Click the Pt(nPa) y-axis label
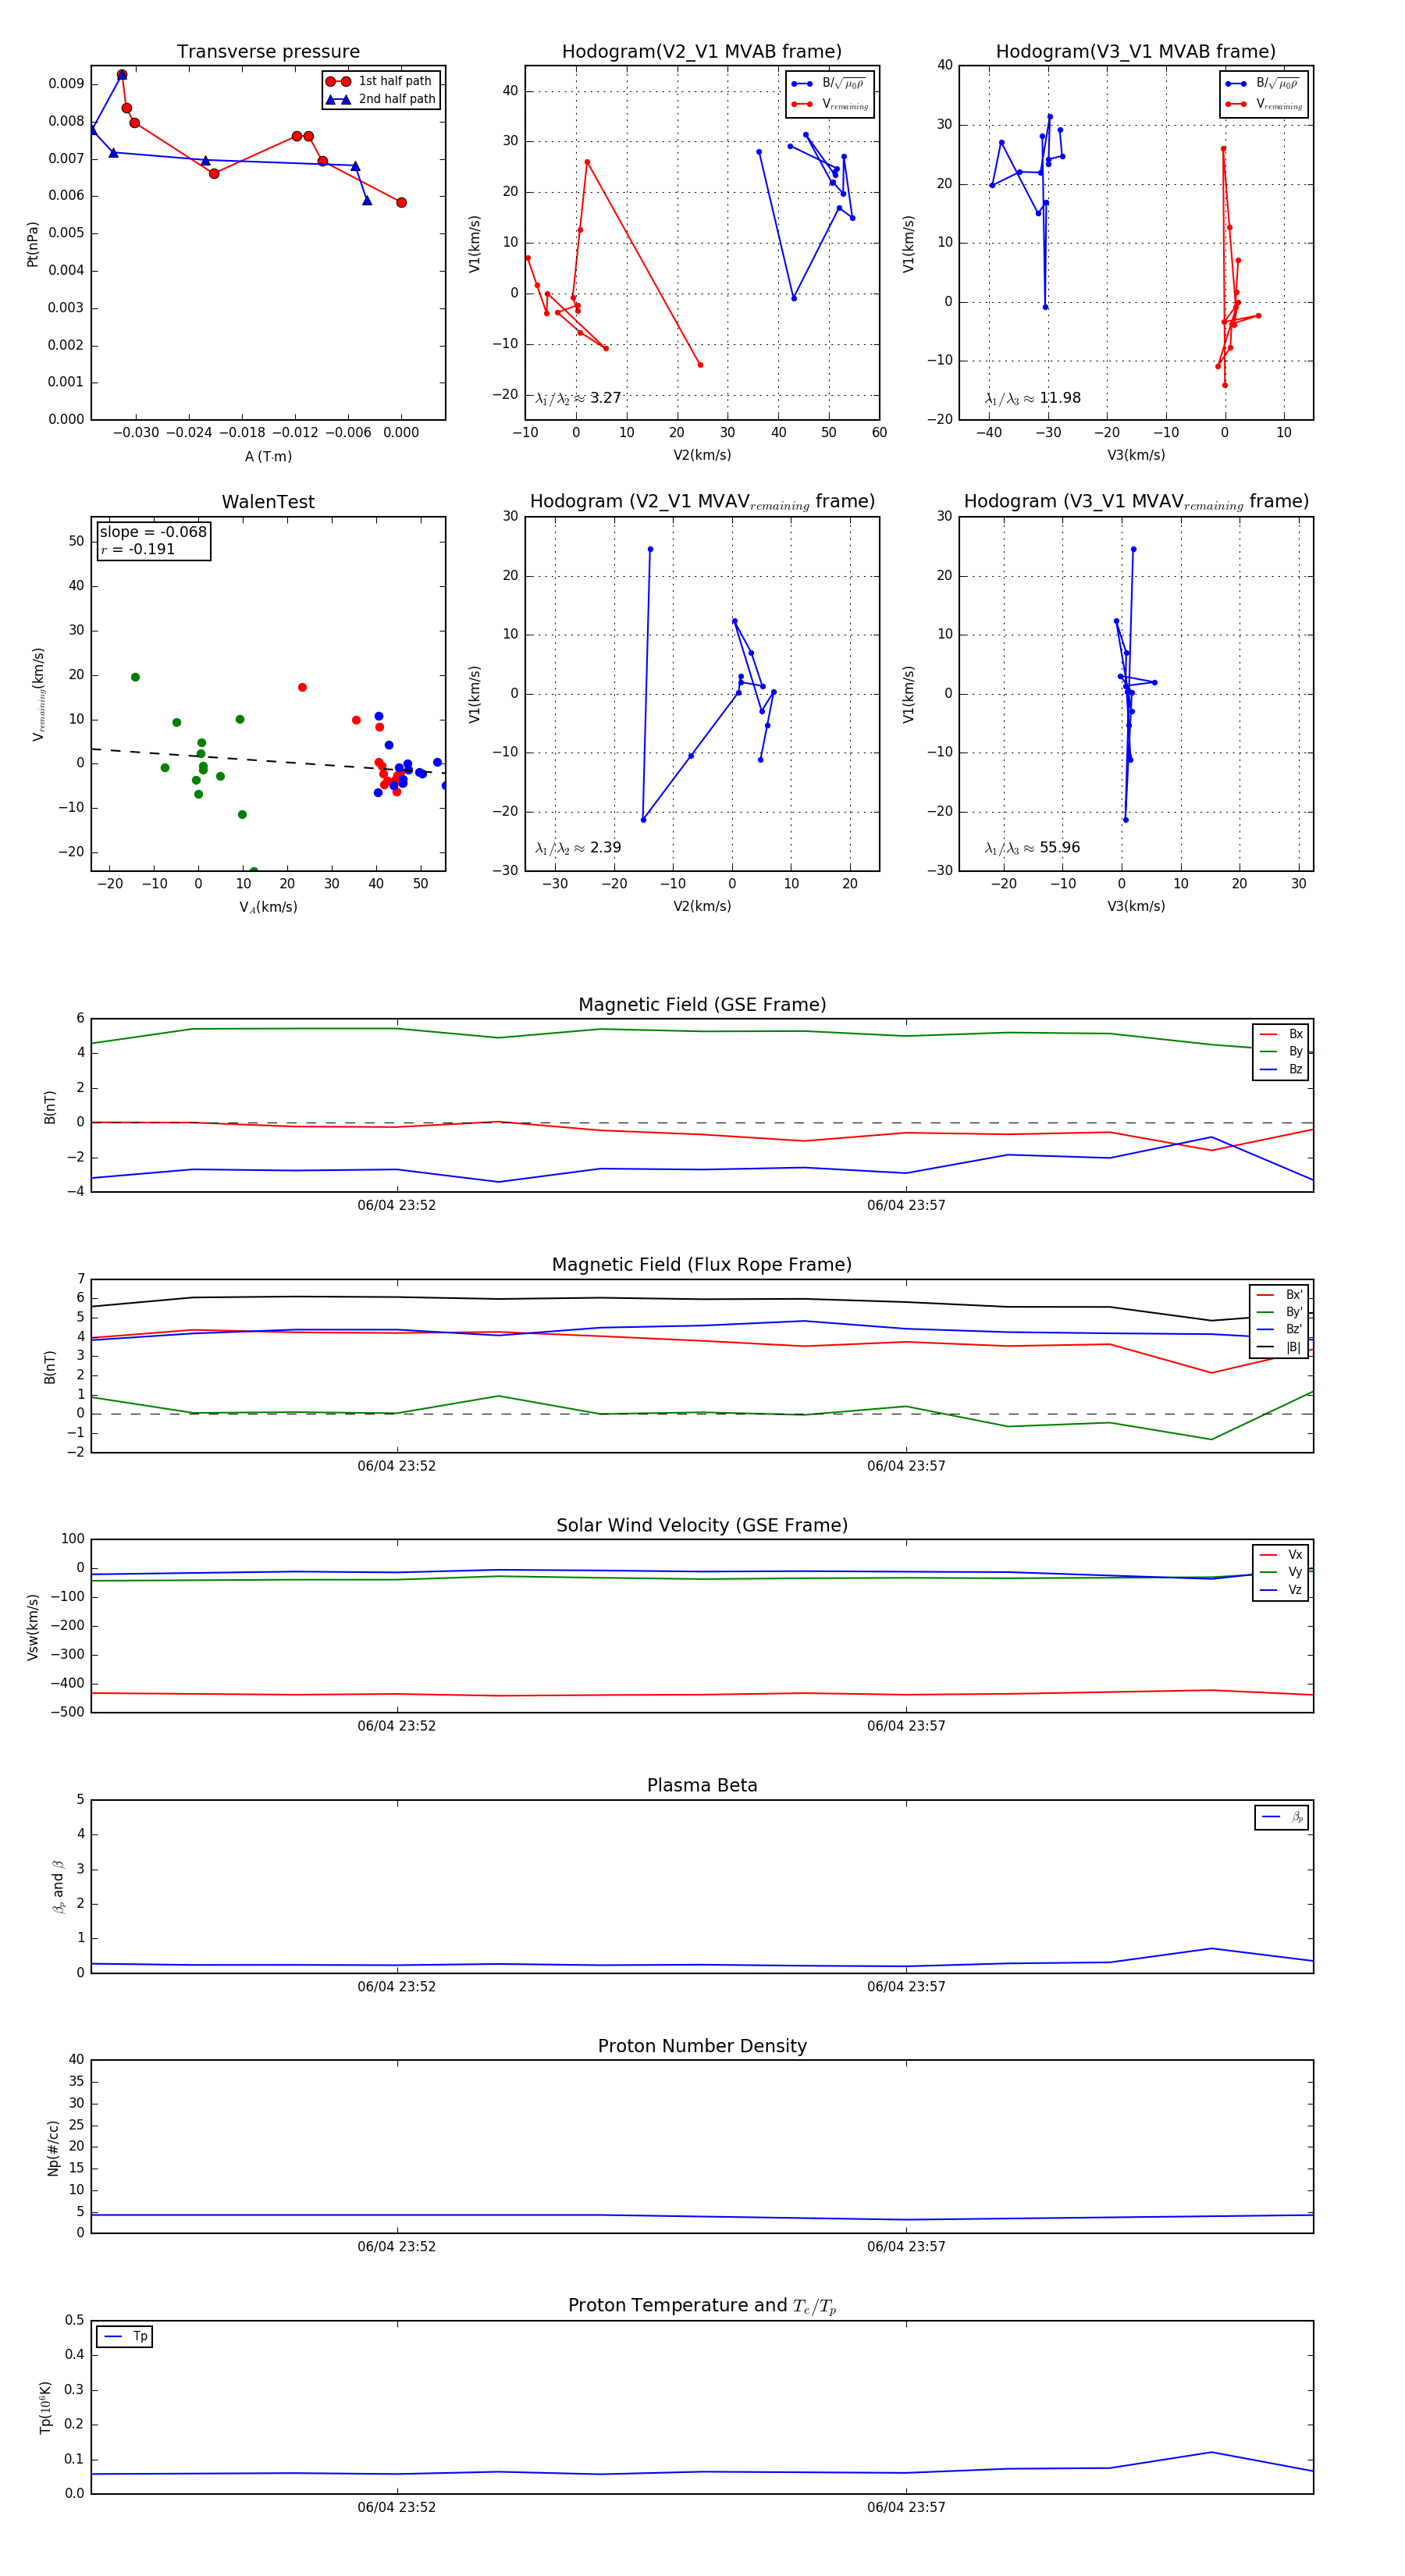The width and height of the screenshot is (1405, 2576). pos(32,244)
